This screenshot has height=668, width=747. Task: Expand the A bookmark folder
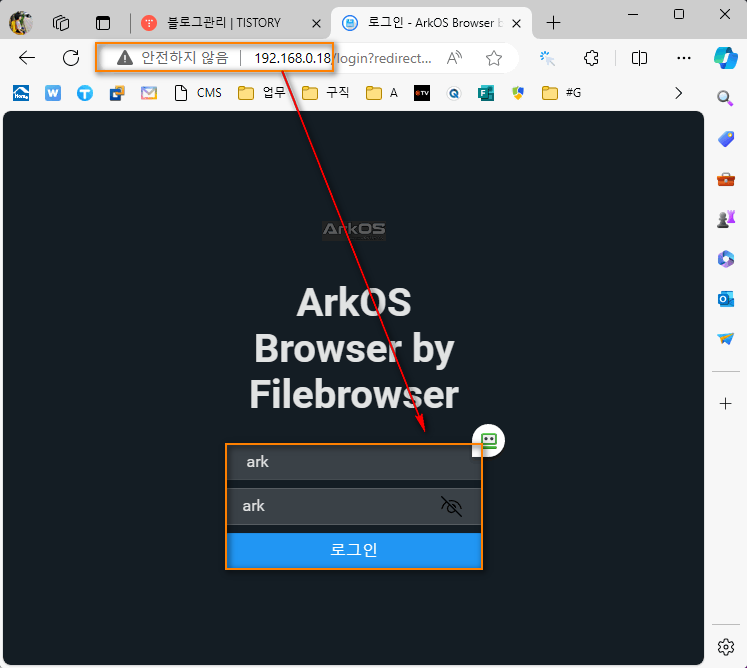click(x=382, y=93)
